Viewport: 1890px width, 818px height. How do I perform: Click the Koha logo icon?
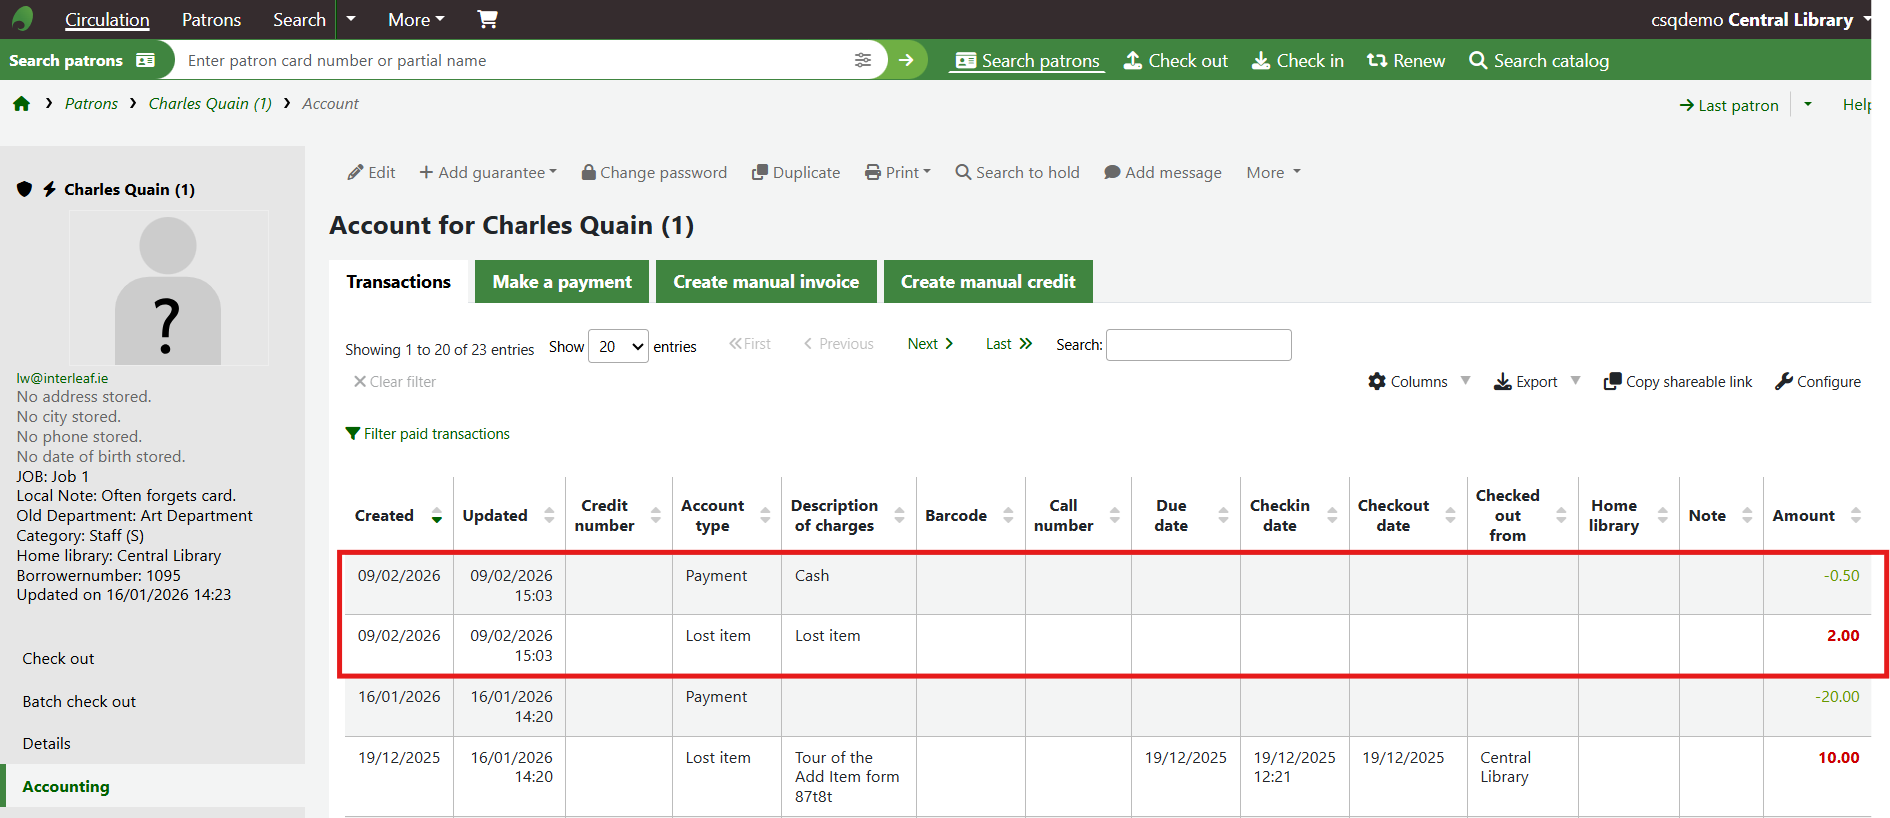point(22,19)
